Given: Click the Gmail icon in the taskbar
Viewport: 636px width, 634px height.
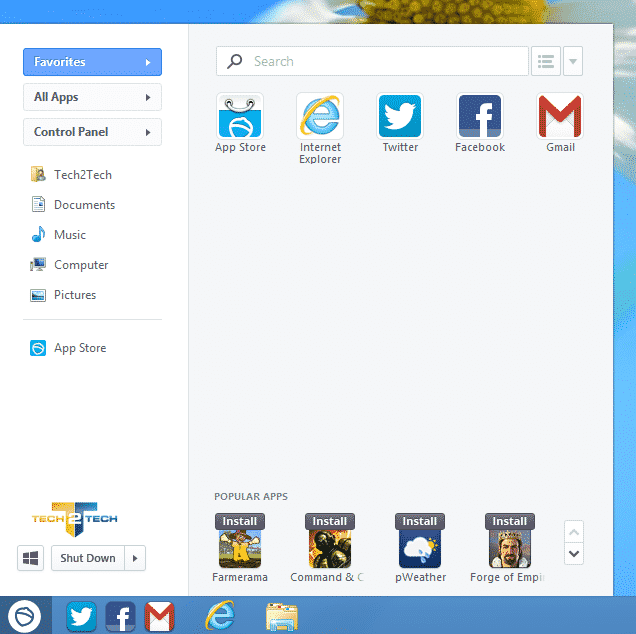Looking at the screenshot, I should click(159, 616).
